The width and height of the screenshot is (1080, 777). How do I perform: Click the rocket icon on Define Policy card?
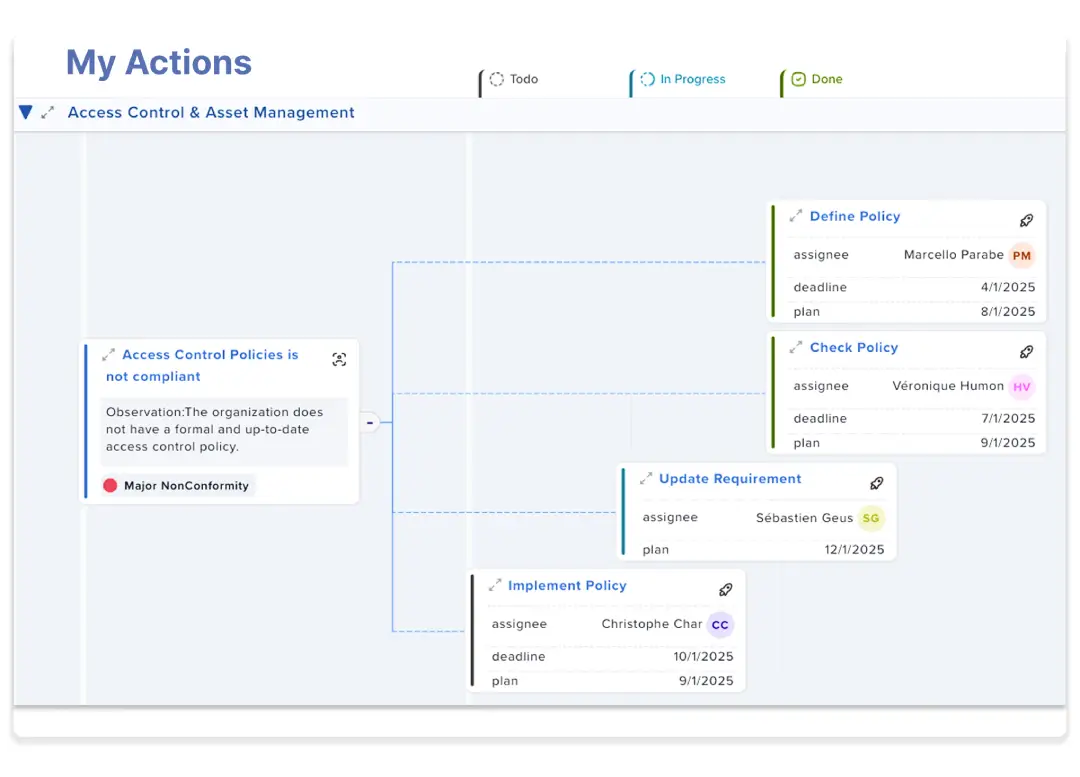pyautogui.click(x=1026, y=221)
